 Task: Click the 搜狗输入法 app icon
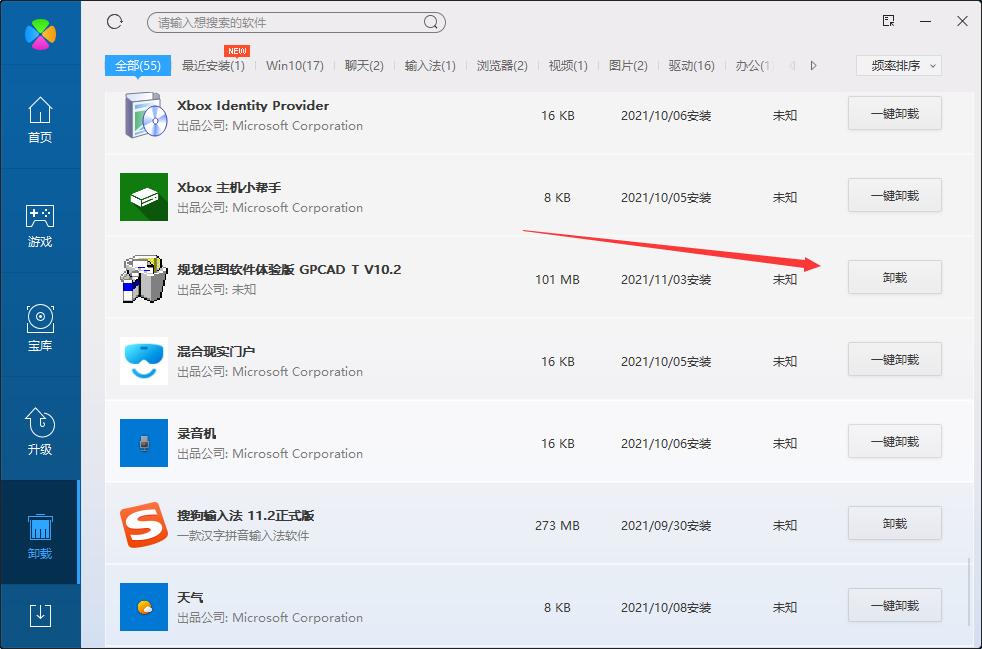144,526
